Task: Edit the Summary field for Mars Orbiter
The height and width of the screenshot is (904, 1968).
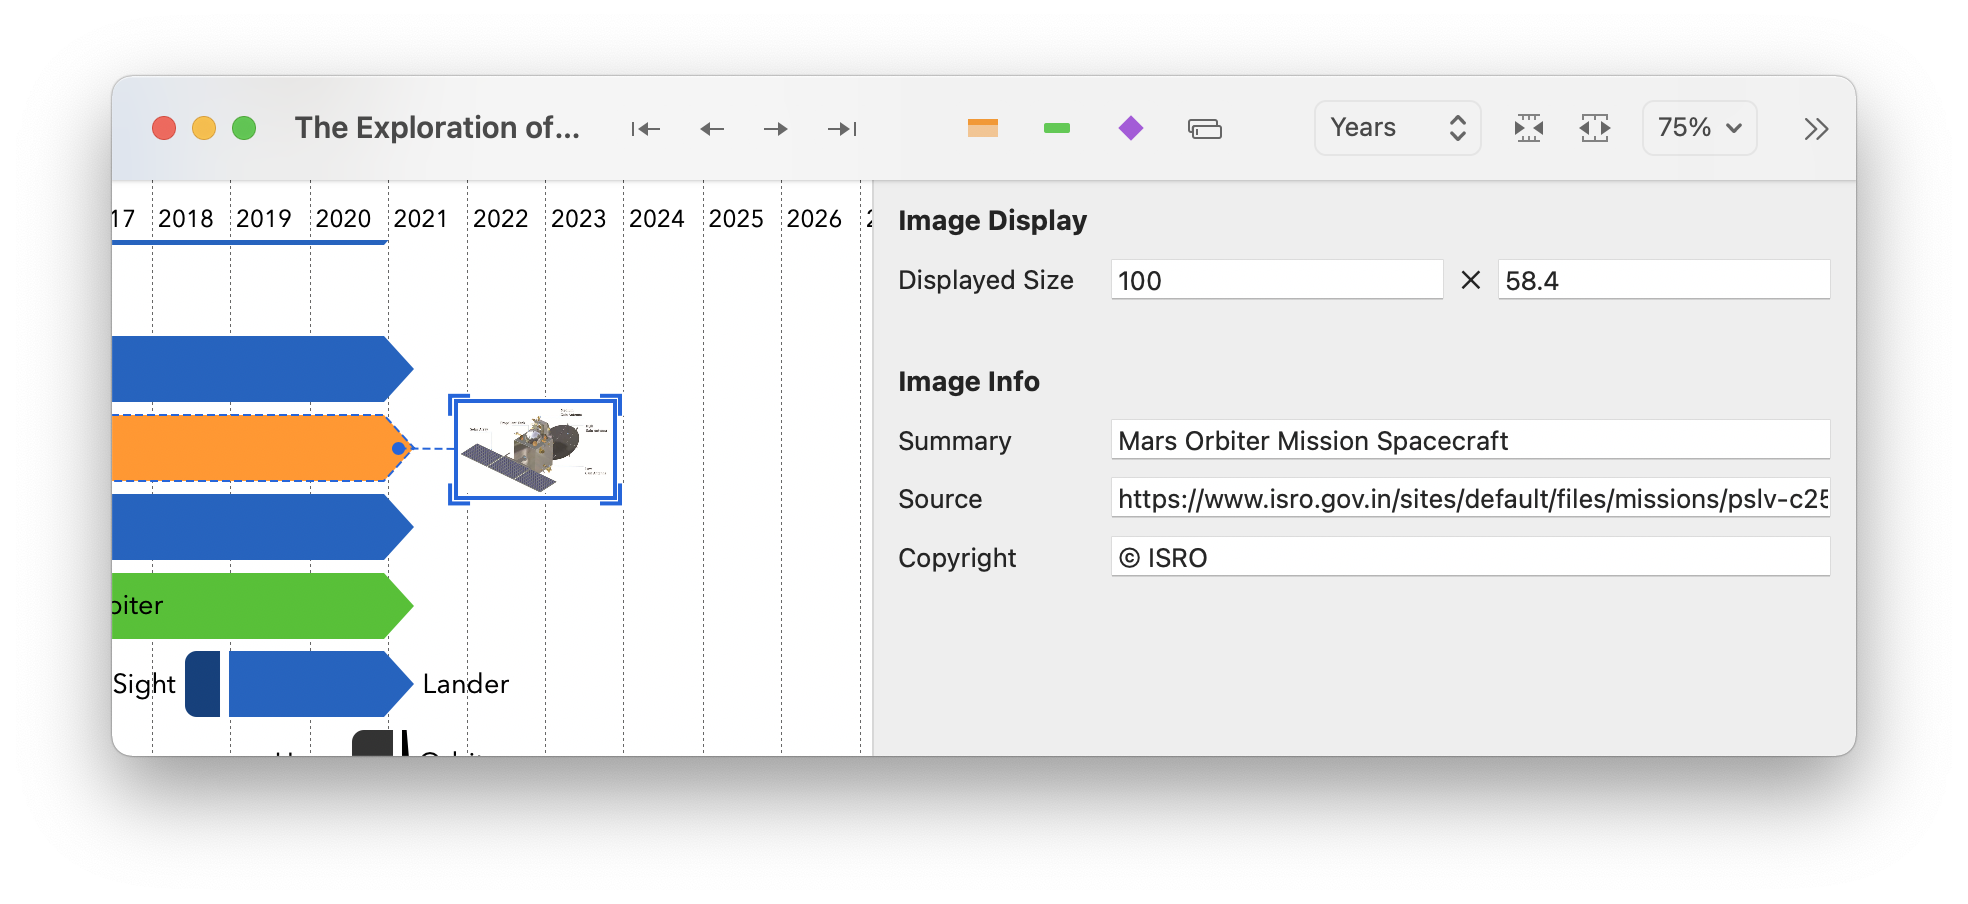Action: 1470,440
